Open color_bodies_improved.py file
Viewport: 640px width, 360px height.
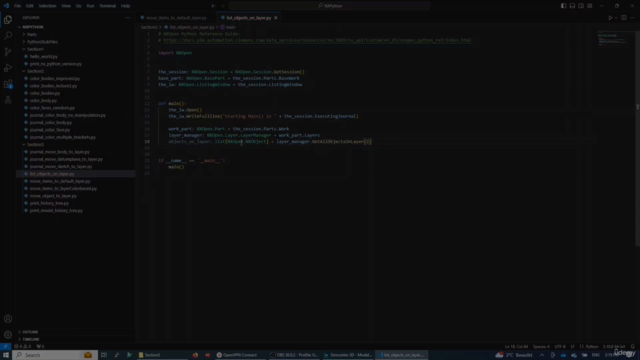[x=55, y=78]
